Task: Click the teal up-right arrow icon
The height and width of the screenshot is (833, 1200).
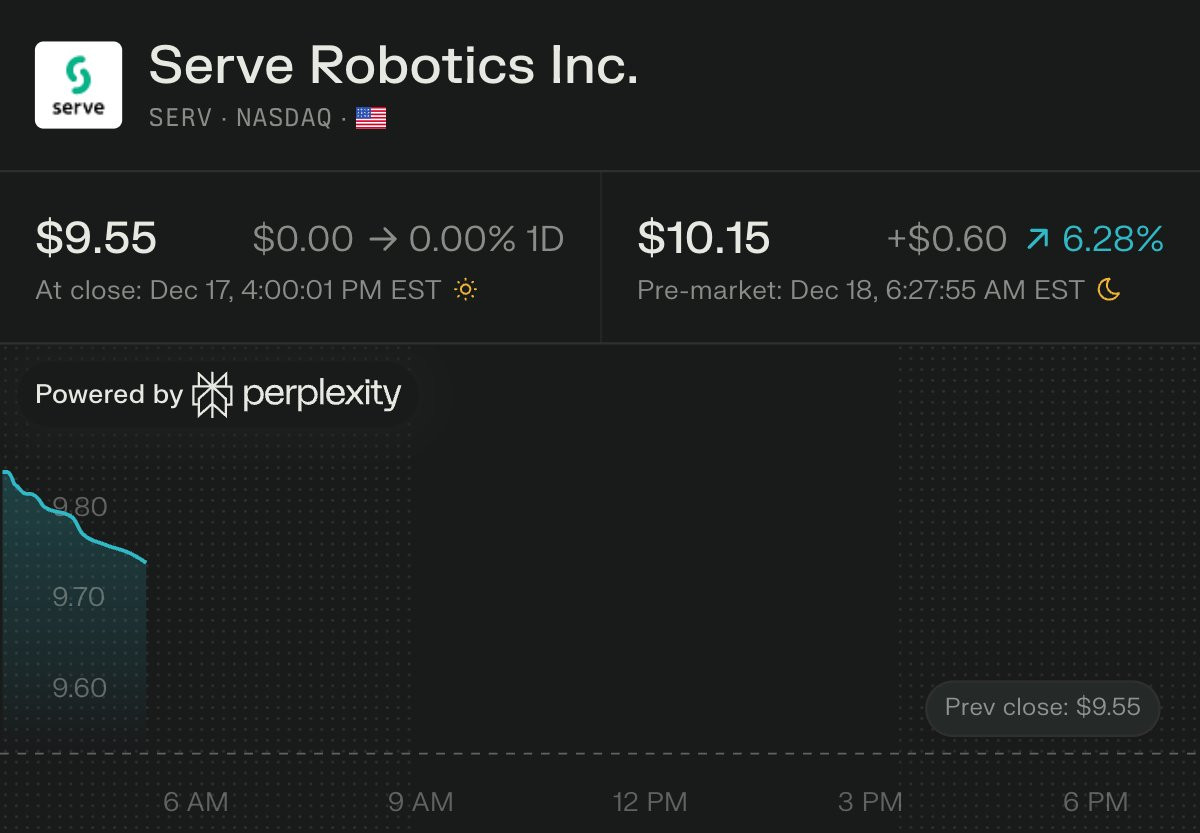Action: click(1038, 239)
